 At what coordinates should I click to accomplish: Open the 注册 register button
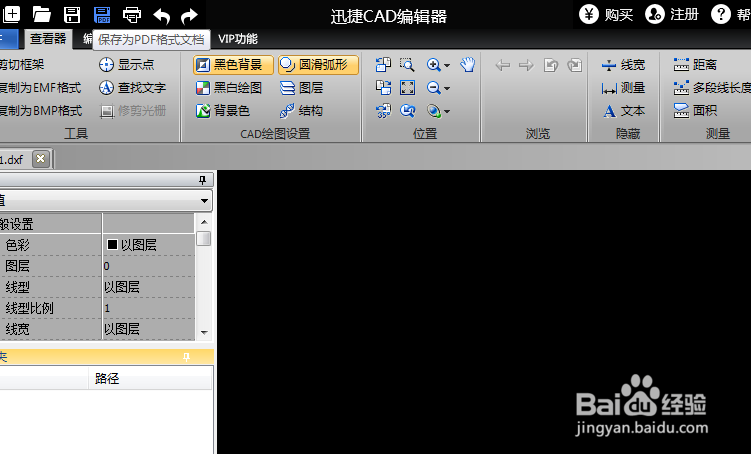671,14
